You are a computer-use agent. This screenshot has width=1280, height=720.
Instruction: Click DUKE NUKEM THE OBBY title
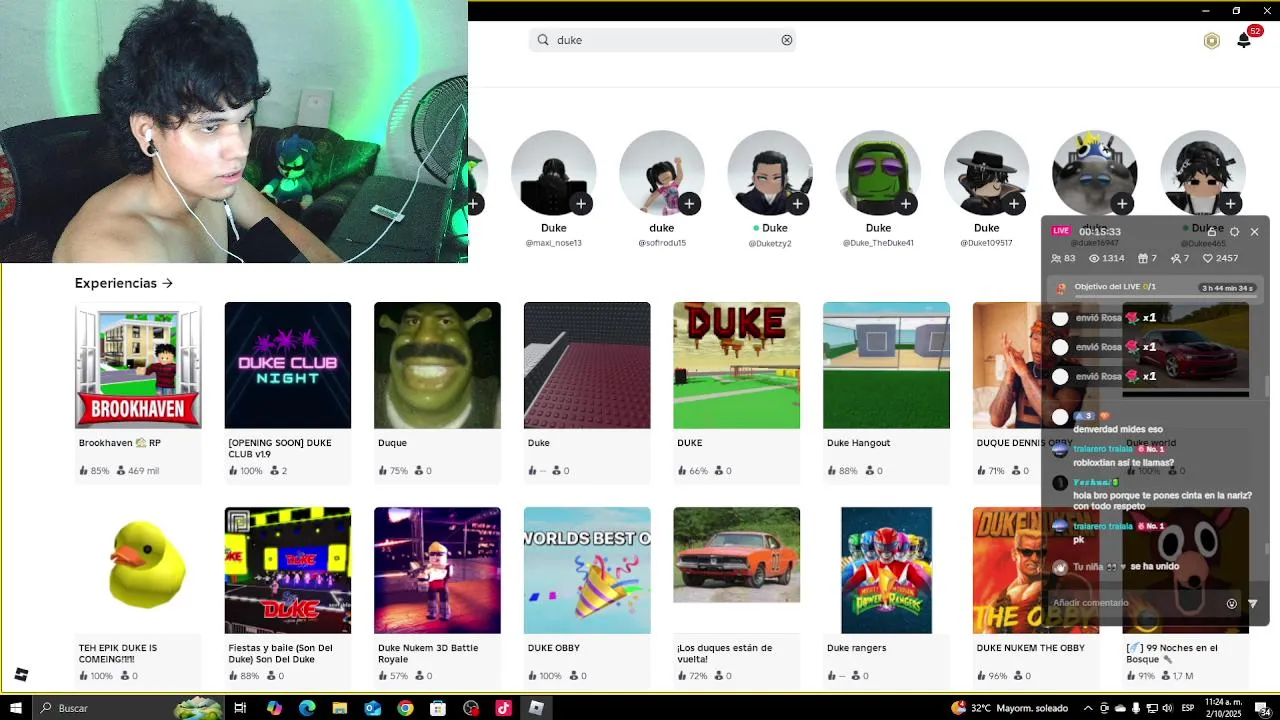(1030, 648)
